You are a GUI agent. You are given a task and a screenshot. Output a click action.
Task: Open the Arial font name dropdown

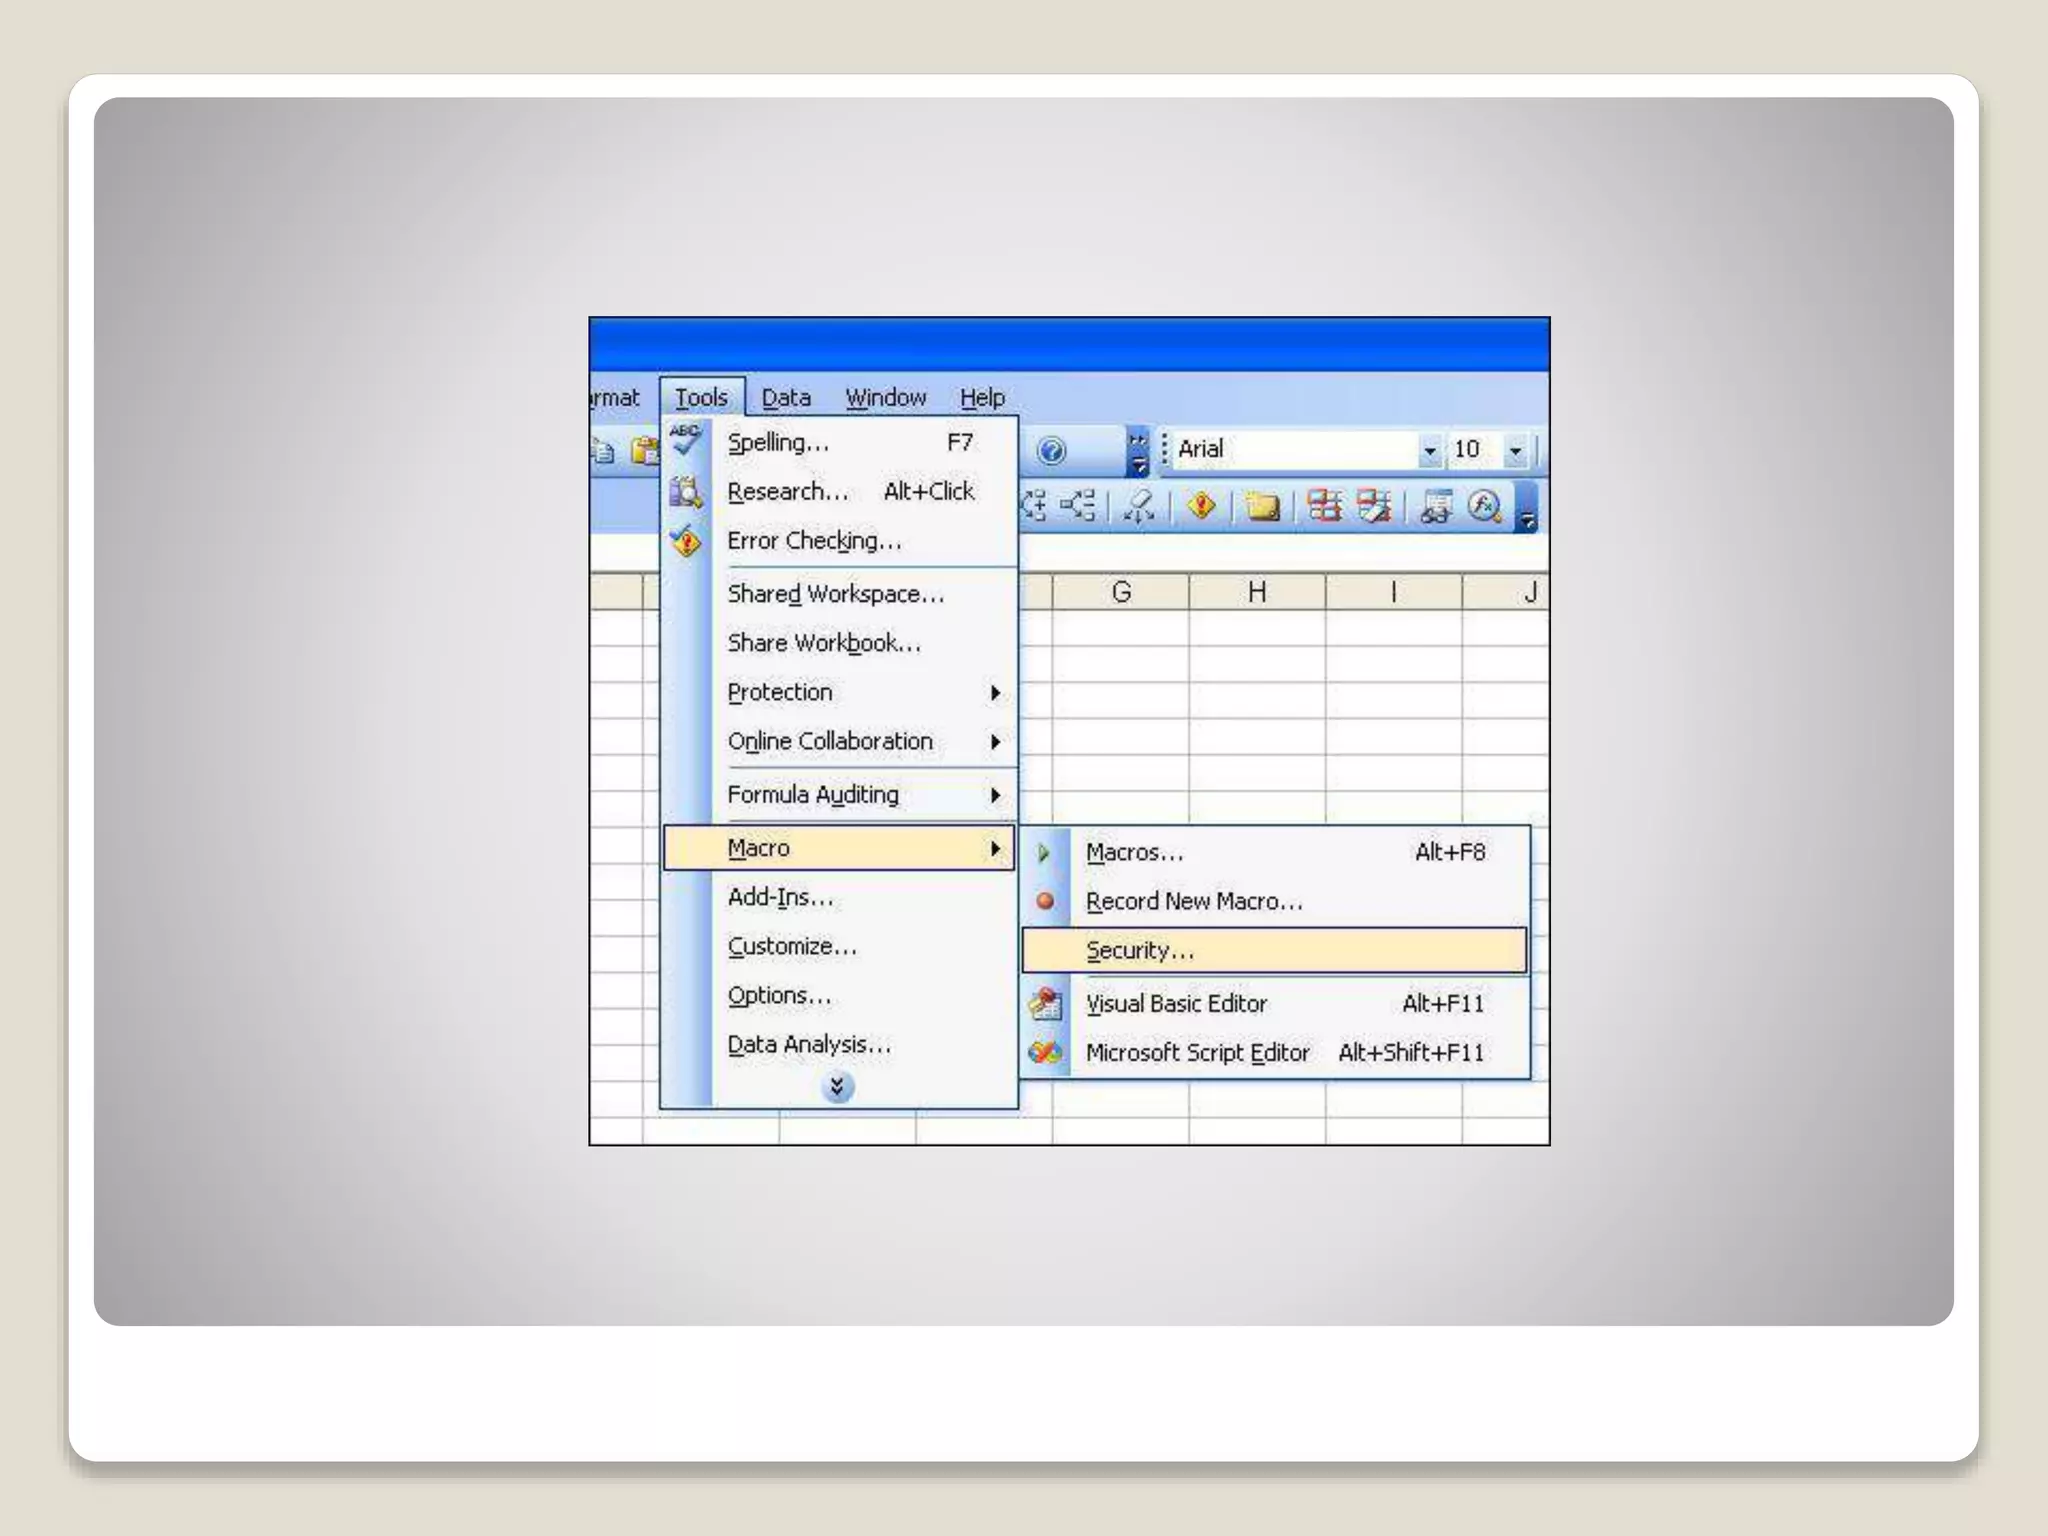coord(1429,451)
